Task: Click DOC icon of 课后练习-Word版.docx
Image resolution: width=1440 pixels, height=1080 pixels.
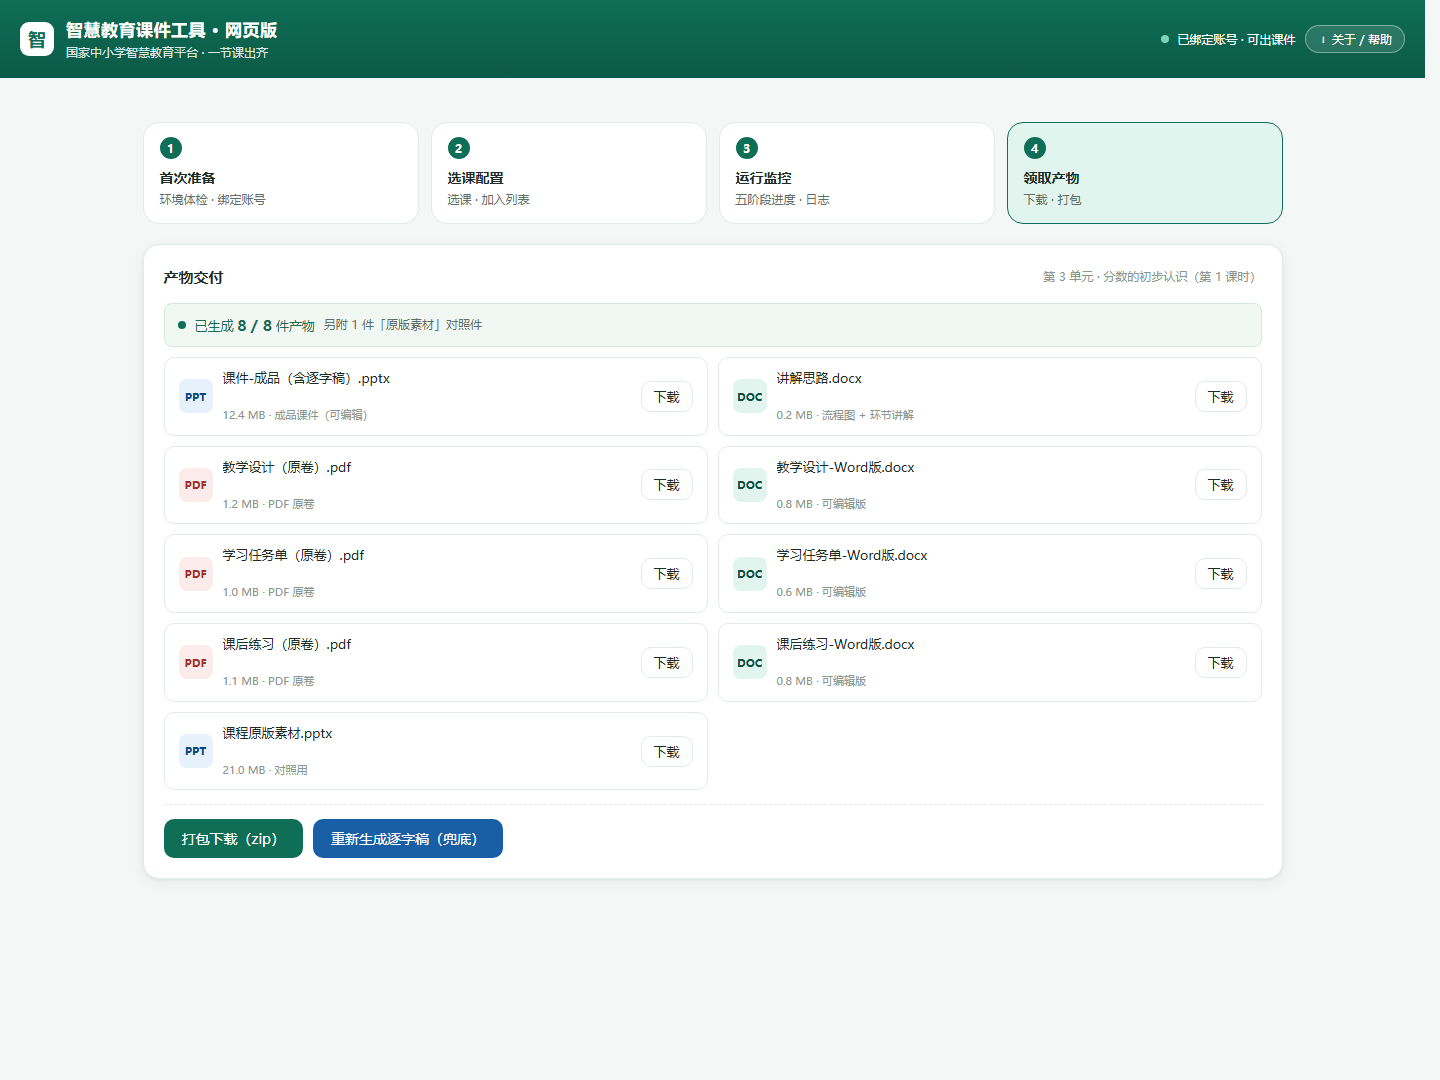Action: [750, 663]
